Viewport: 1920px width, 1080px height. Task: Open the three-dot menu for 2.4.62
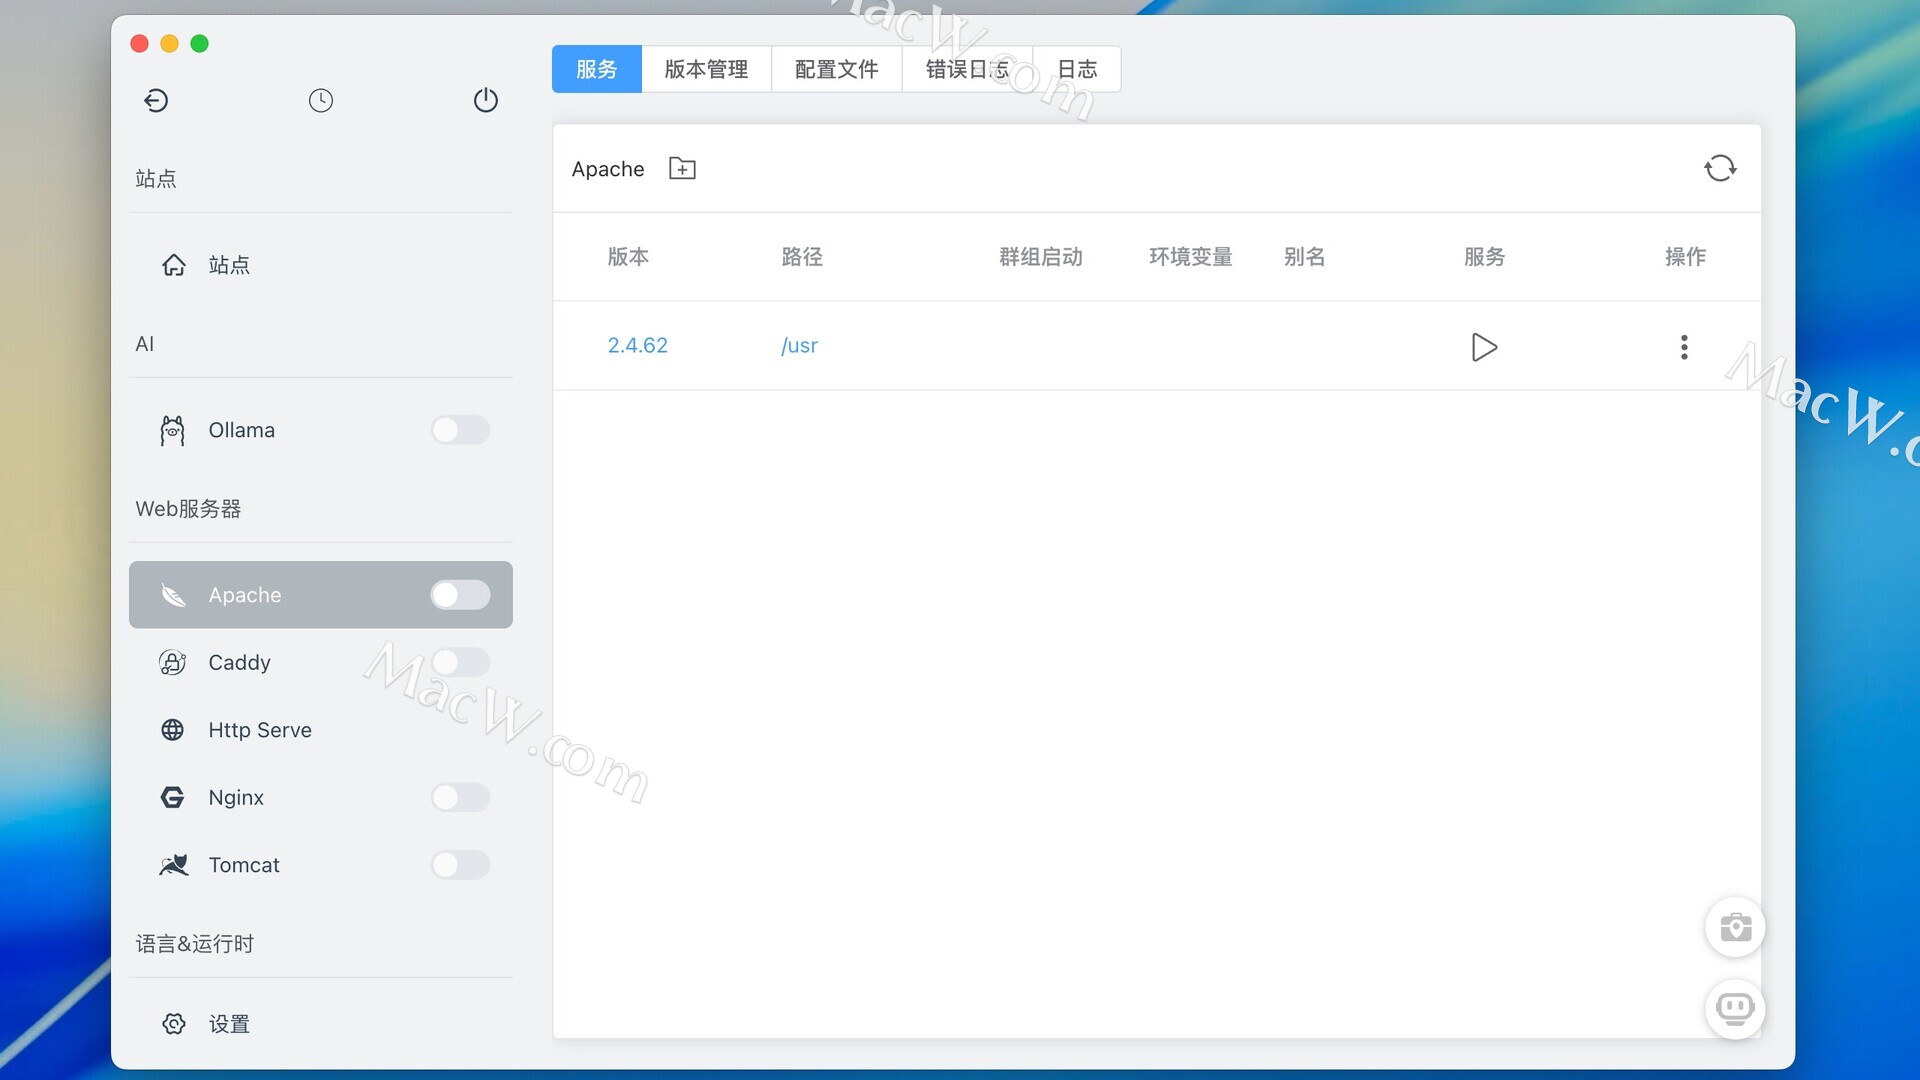[1684, 347]
